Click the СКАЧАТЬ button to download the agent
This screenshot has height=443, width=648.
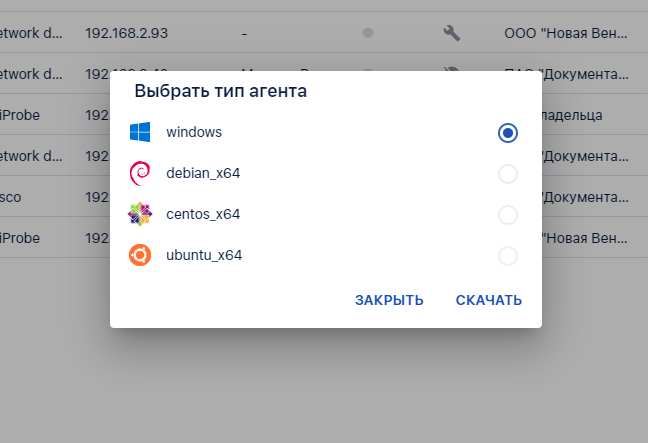pos(489,300)
